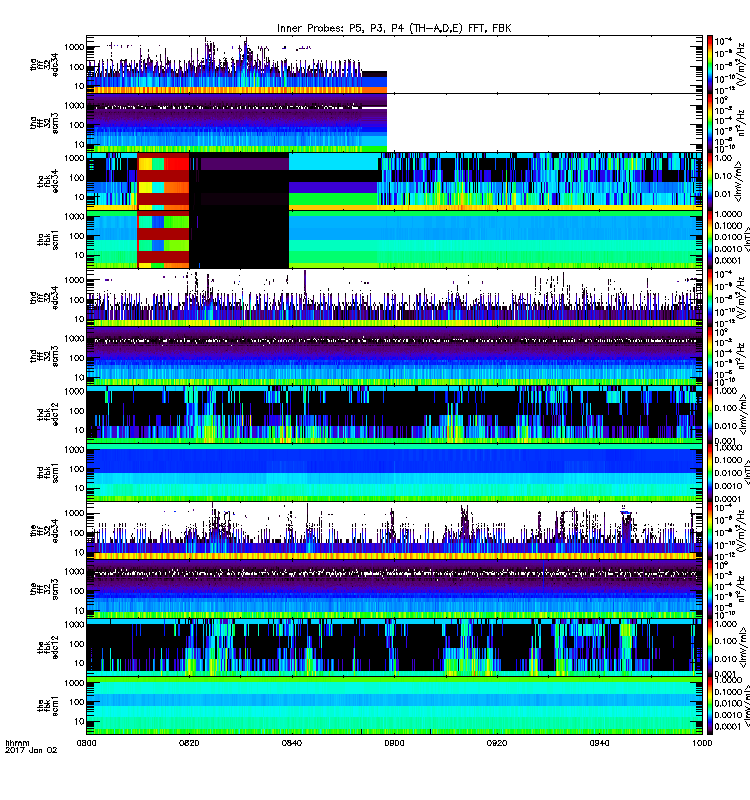Select the tha fff 32 scm3 panel label
This screenshot has width=750, height=800.
point(44,123)
